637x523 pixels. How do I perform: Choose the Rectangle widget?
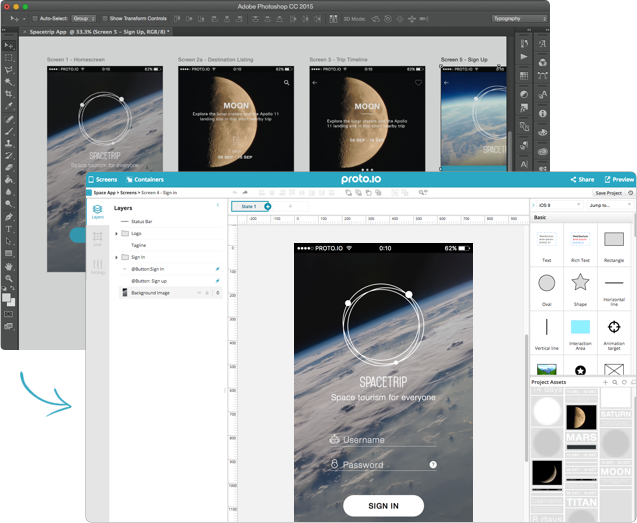[x=614, y=239]
